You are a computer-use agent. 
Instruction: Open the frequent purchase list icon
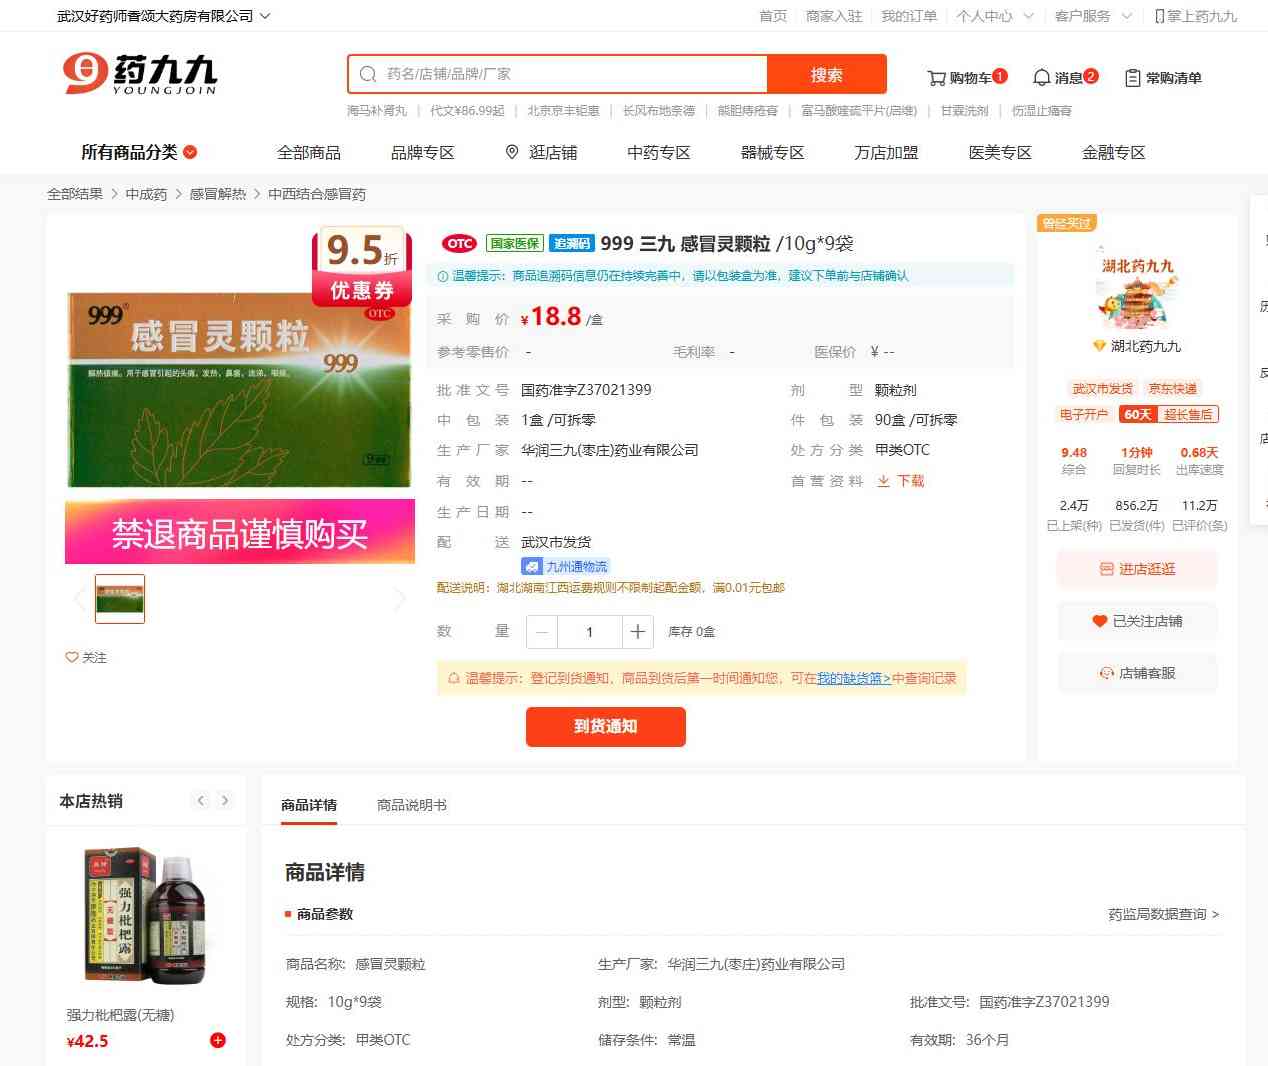[1132, 78]
